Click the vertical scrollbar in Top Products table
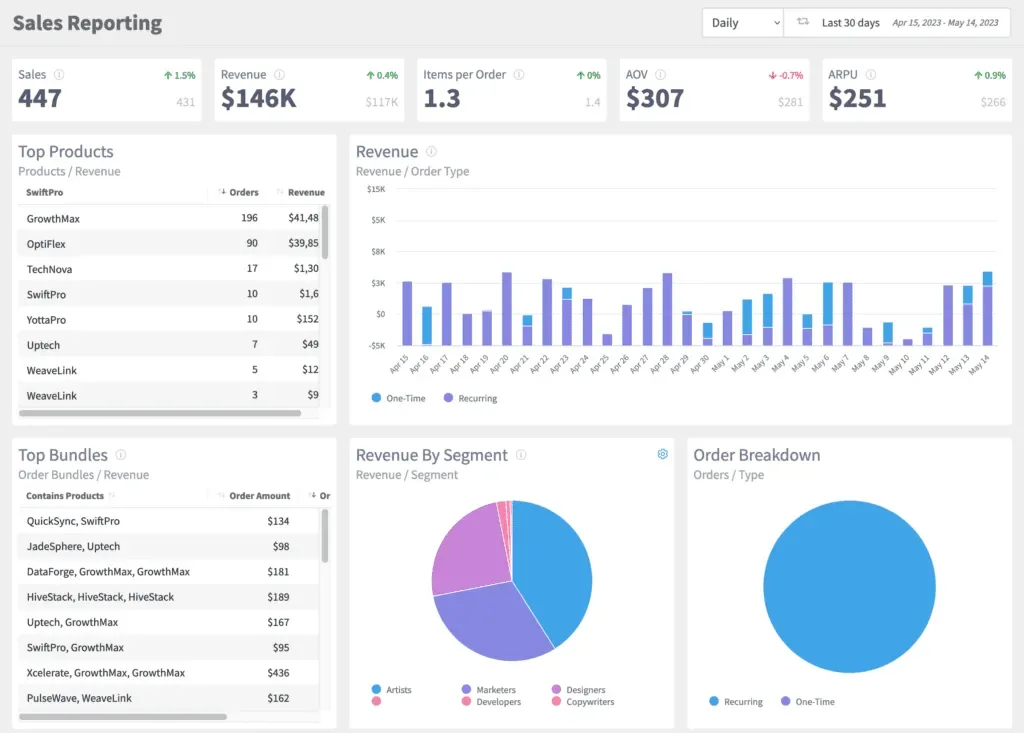The height and width of the screenshot is (733, 1024). pos(325,233)
